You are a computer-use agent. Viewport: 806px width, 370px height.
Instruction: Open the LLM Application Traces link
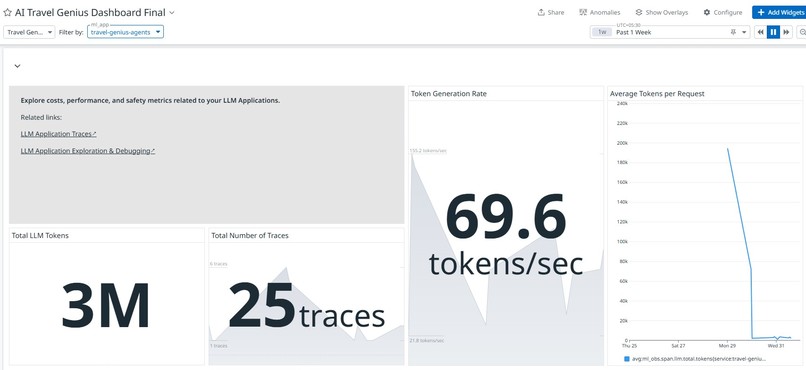click(x=59, y=134)
